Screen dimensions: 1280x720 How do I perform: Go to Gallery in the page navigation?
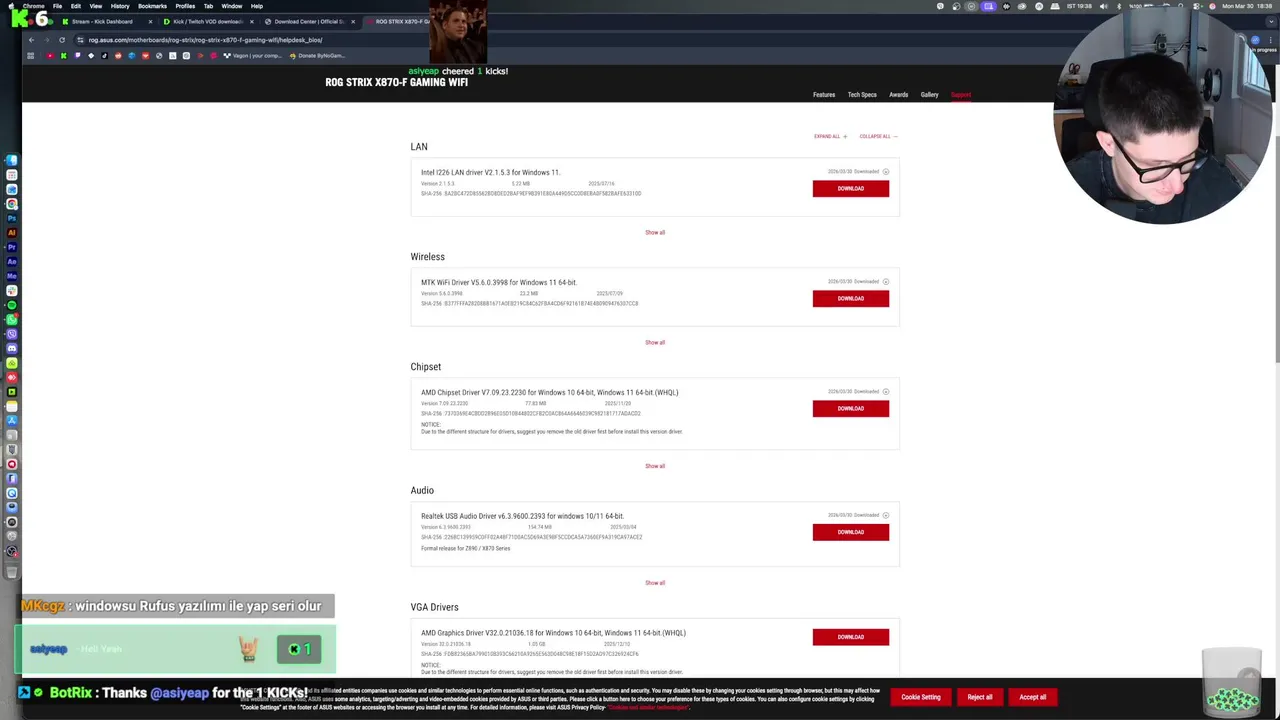pos(930,95)
